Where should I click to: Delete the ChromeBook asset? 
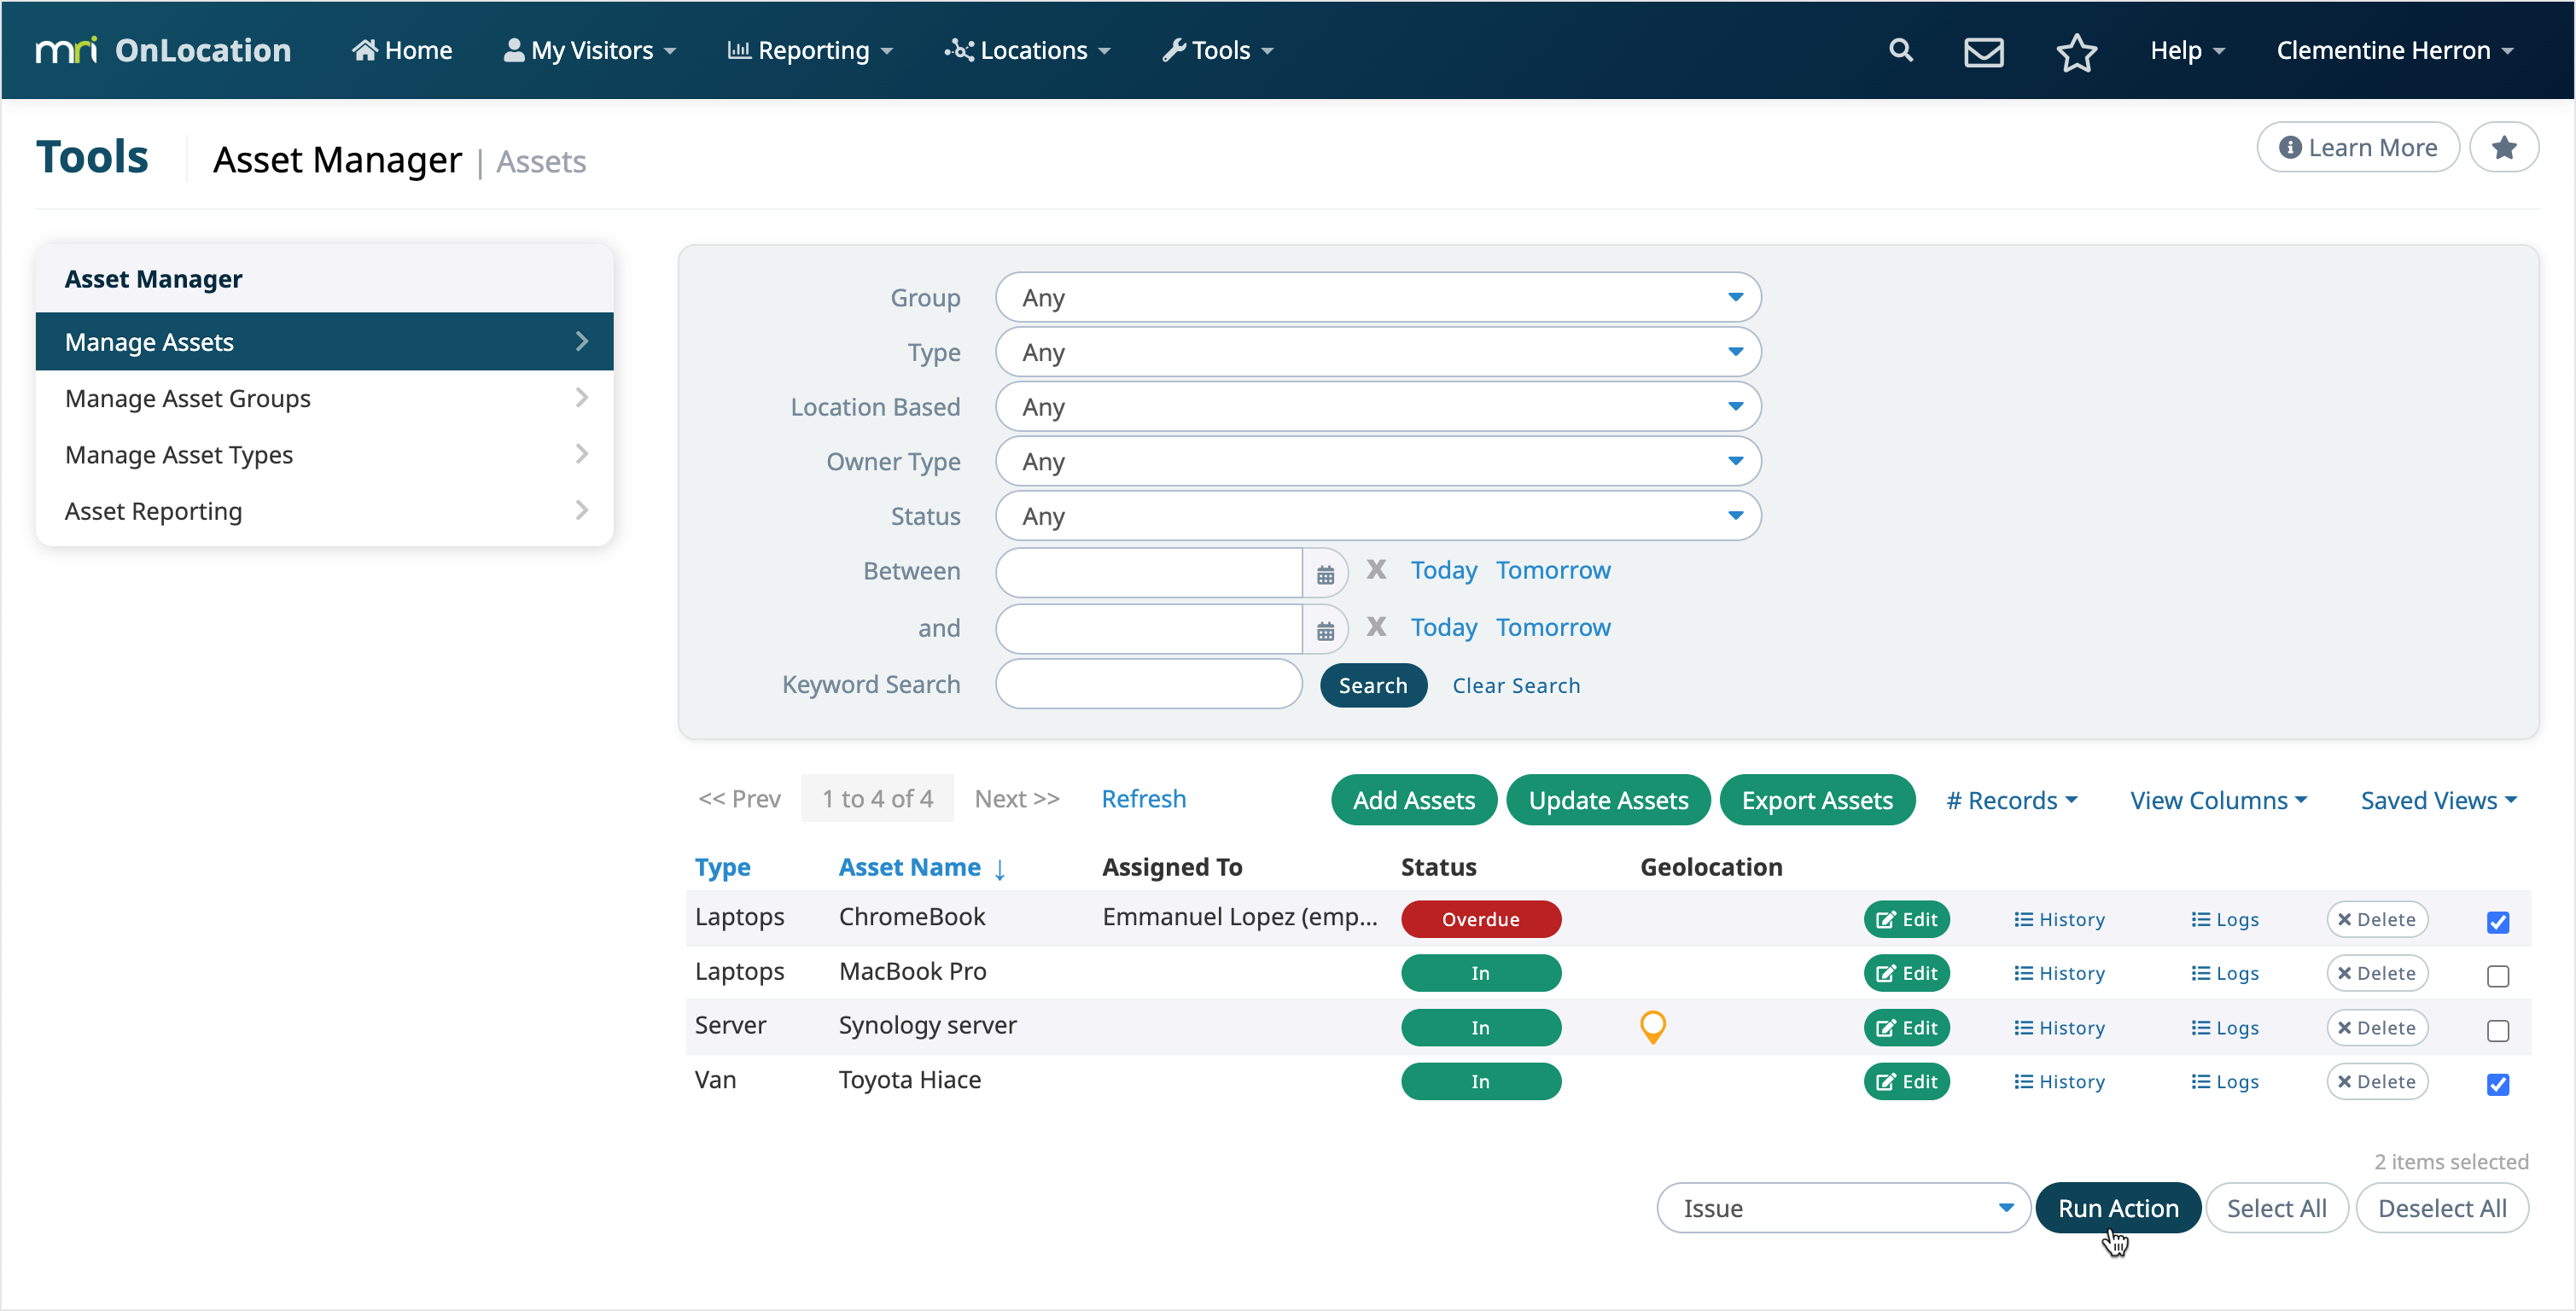click(x=2376, y=919)
